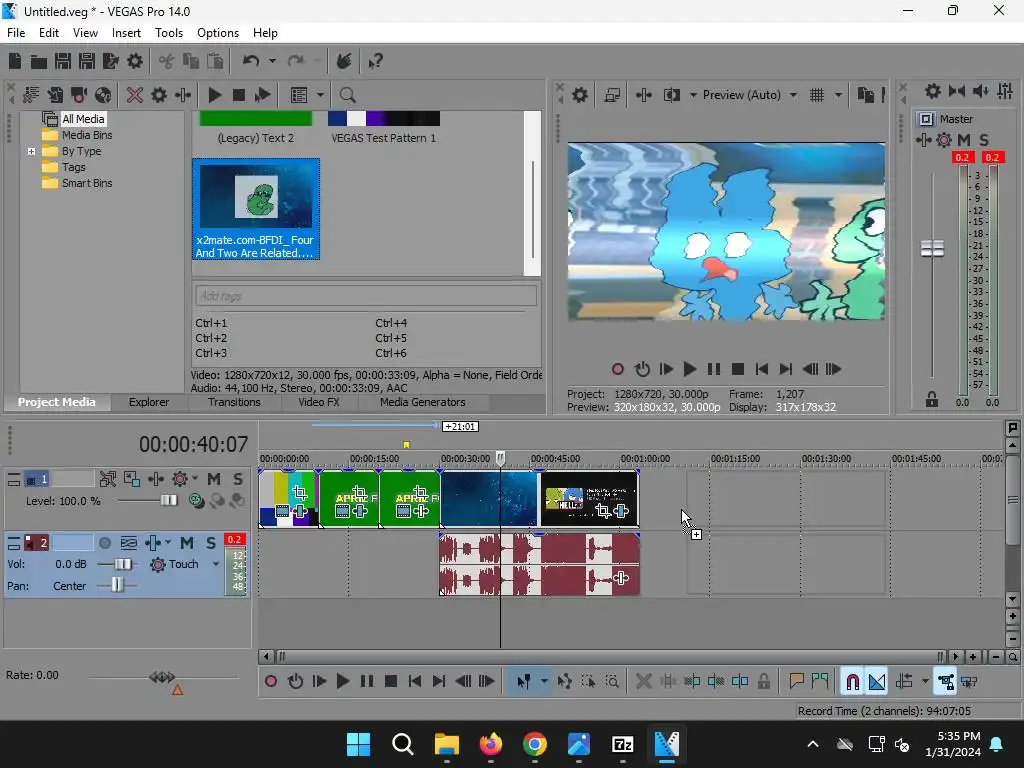Click the Normal Edit Tool icon
Image resolution: width=1024 pixels, height=768 pixels.
point(524,682)
